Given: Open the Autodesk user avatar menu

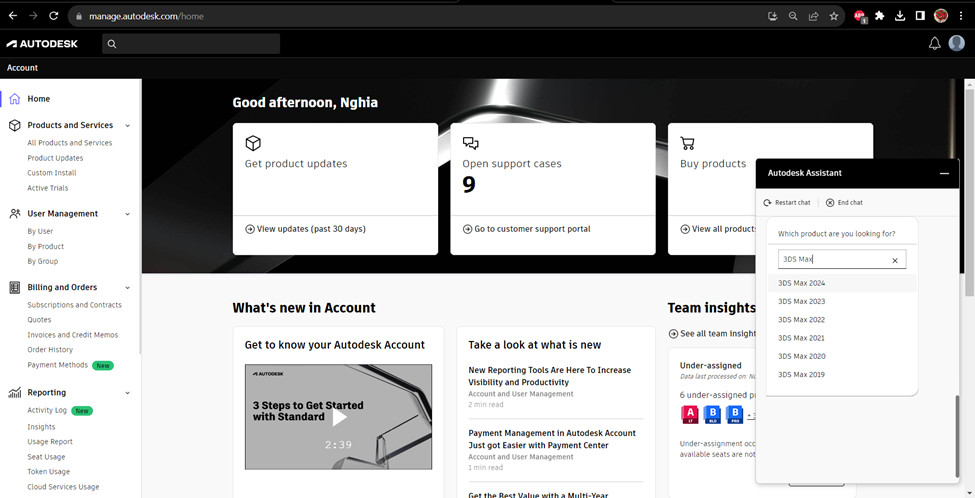Looking at the screenshot, I should (956, 43).
